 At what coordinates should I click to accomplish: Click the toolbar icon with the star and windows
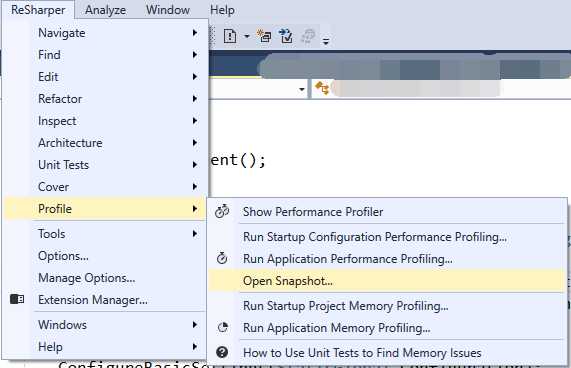pyautogui.click(x=264, y=36)
